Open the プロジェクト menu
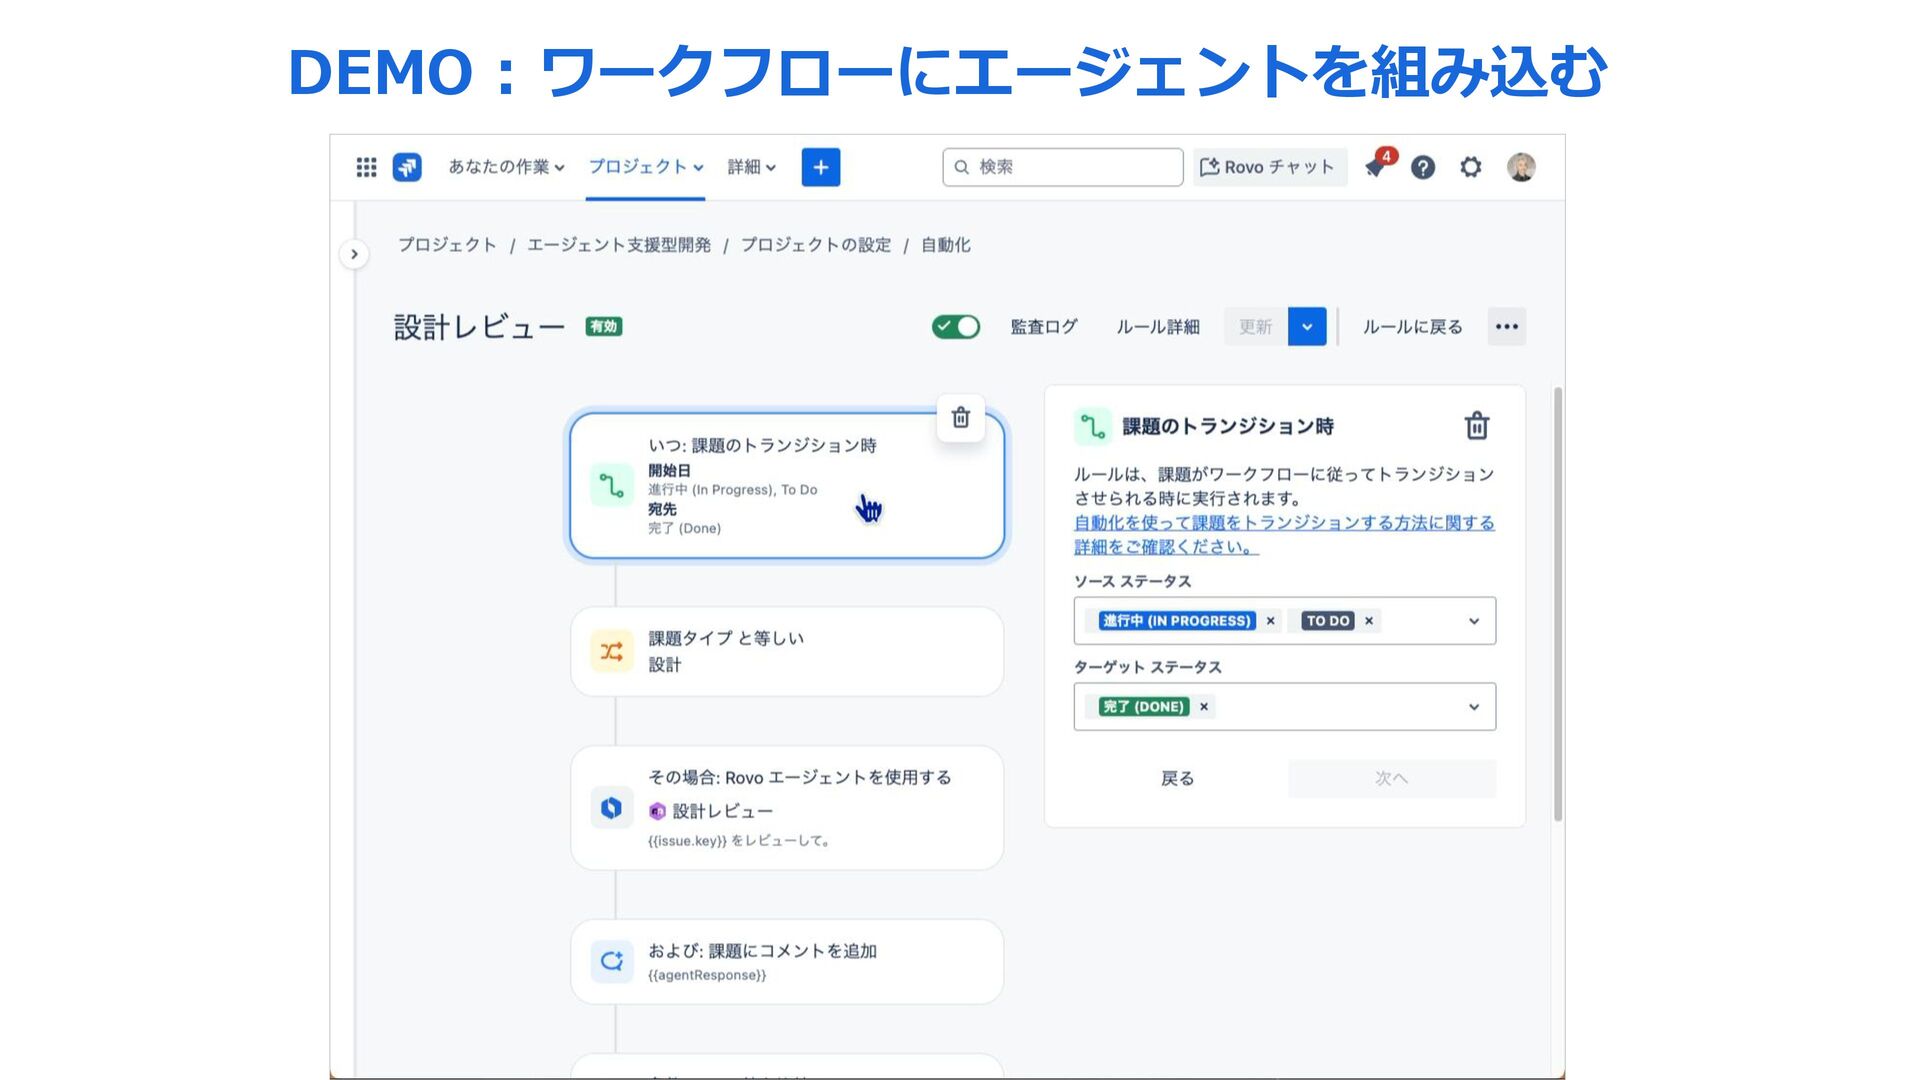This screenshot has width=1920, height=1080. (x=645, y=167)
